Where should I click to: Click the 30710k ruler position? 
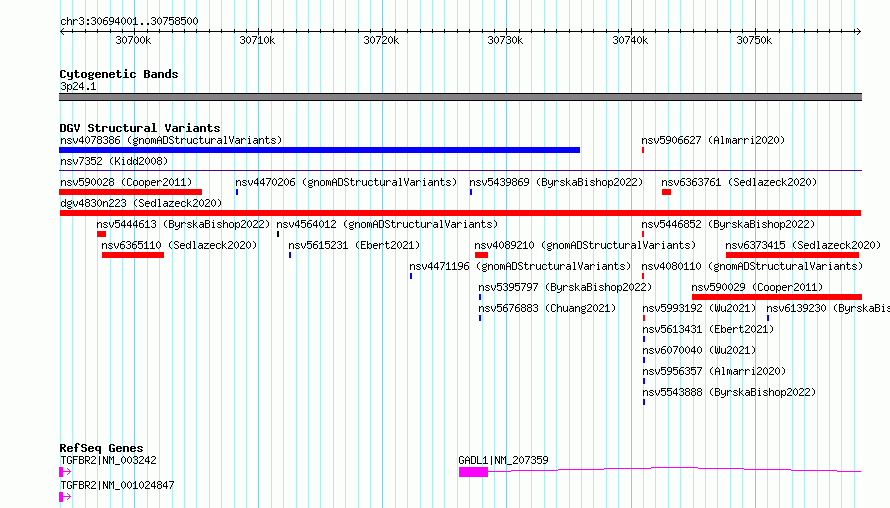point(257,40)
